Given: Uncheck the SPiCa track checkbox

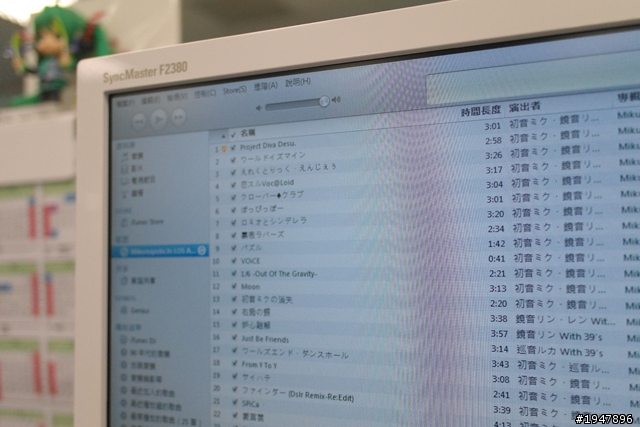Looking at the screenshot, I should pyautogui.click(x=235, y=402).
